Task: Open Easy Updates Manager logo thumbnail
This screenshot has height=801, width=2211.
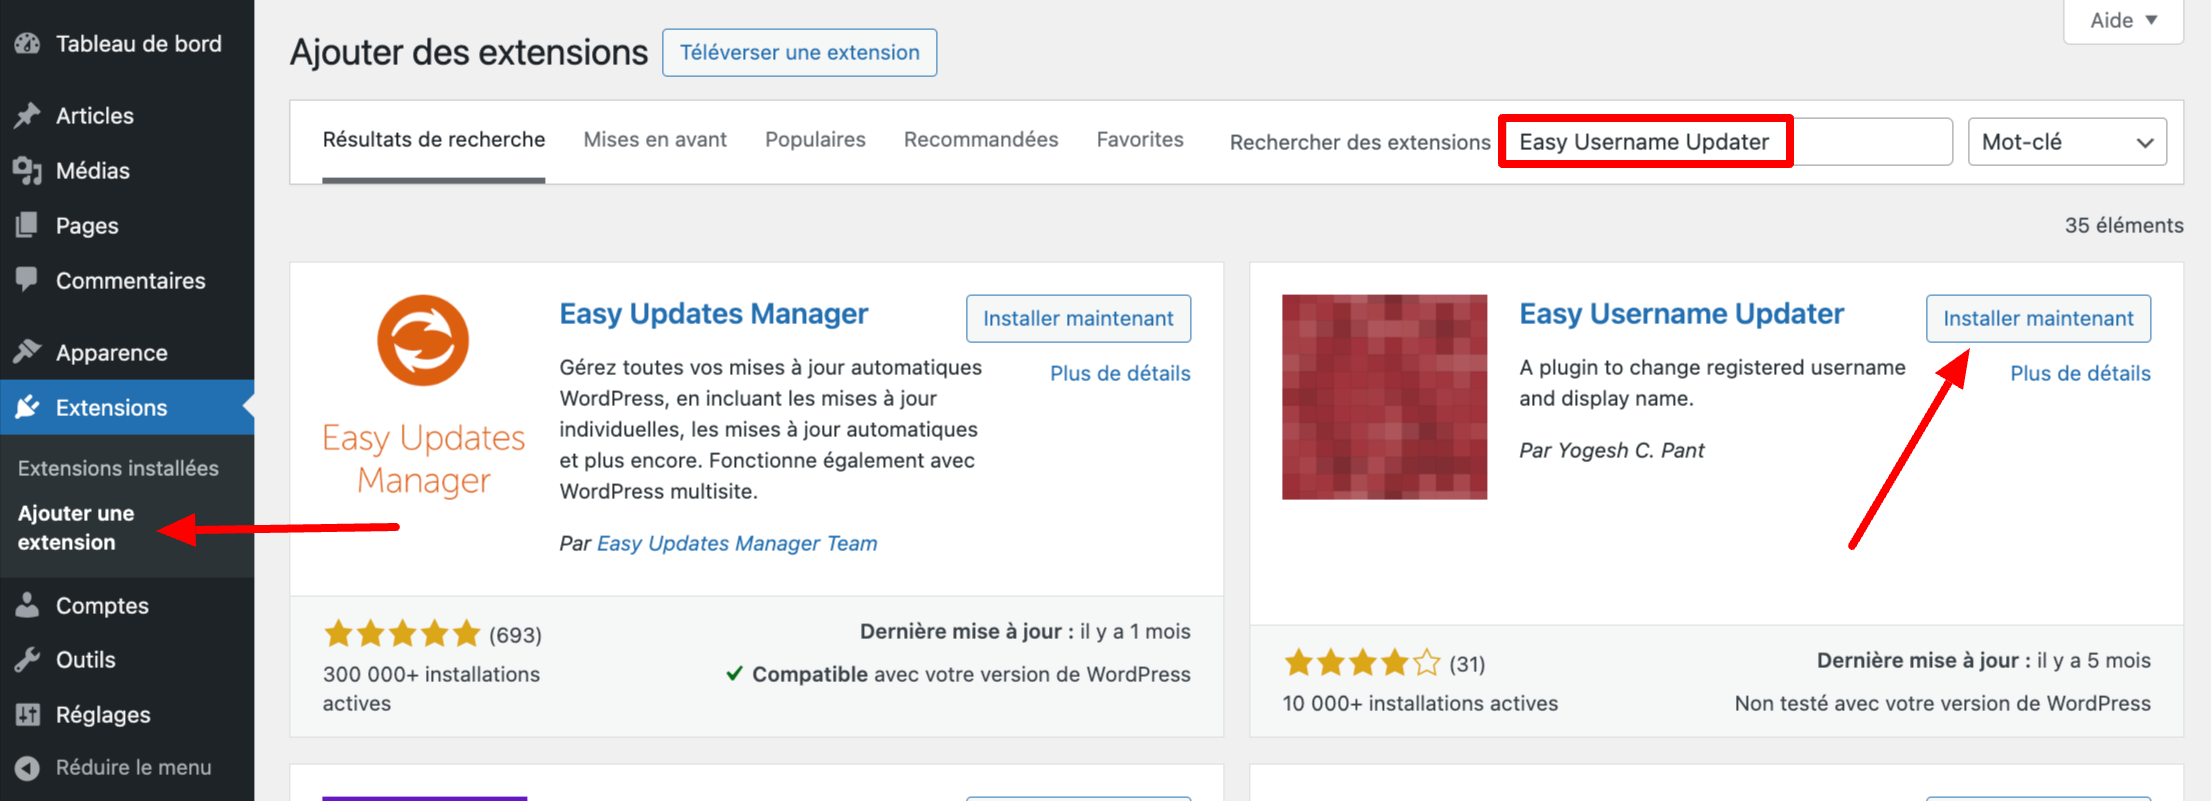Action: pyautogui.click(x=423, y=397)
